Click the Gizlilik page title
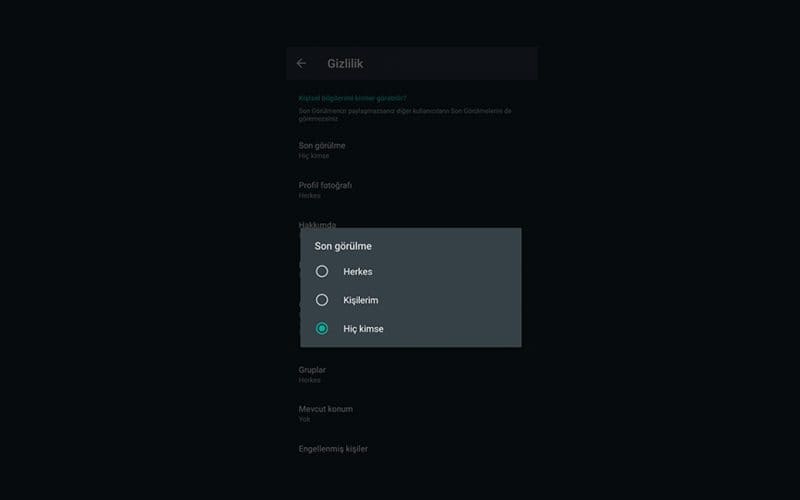Viewport: 800px width, 500px height. [x=345, y=63]
